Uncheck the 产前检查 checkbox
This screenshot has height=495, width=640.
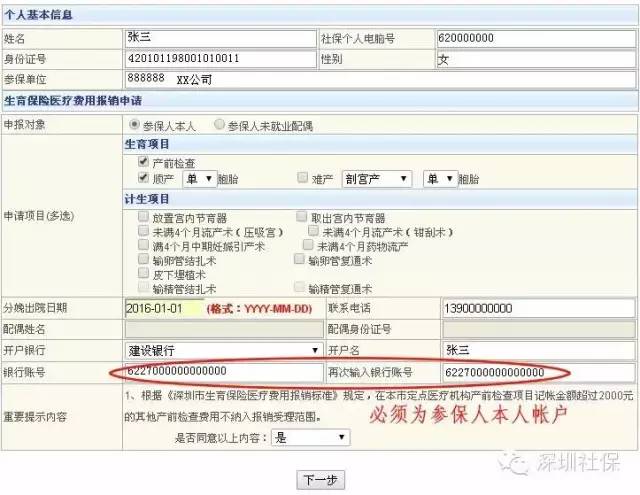pyautogui.click(x=144, y=161)
